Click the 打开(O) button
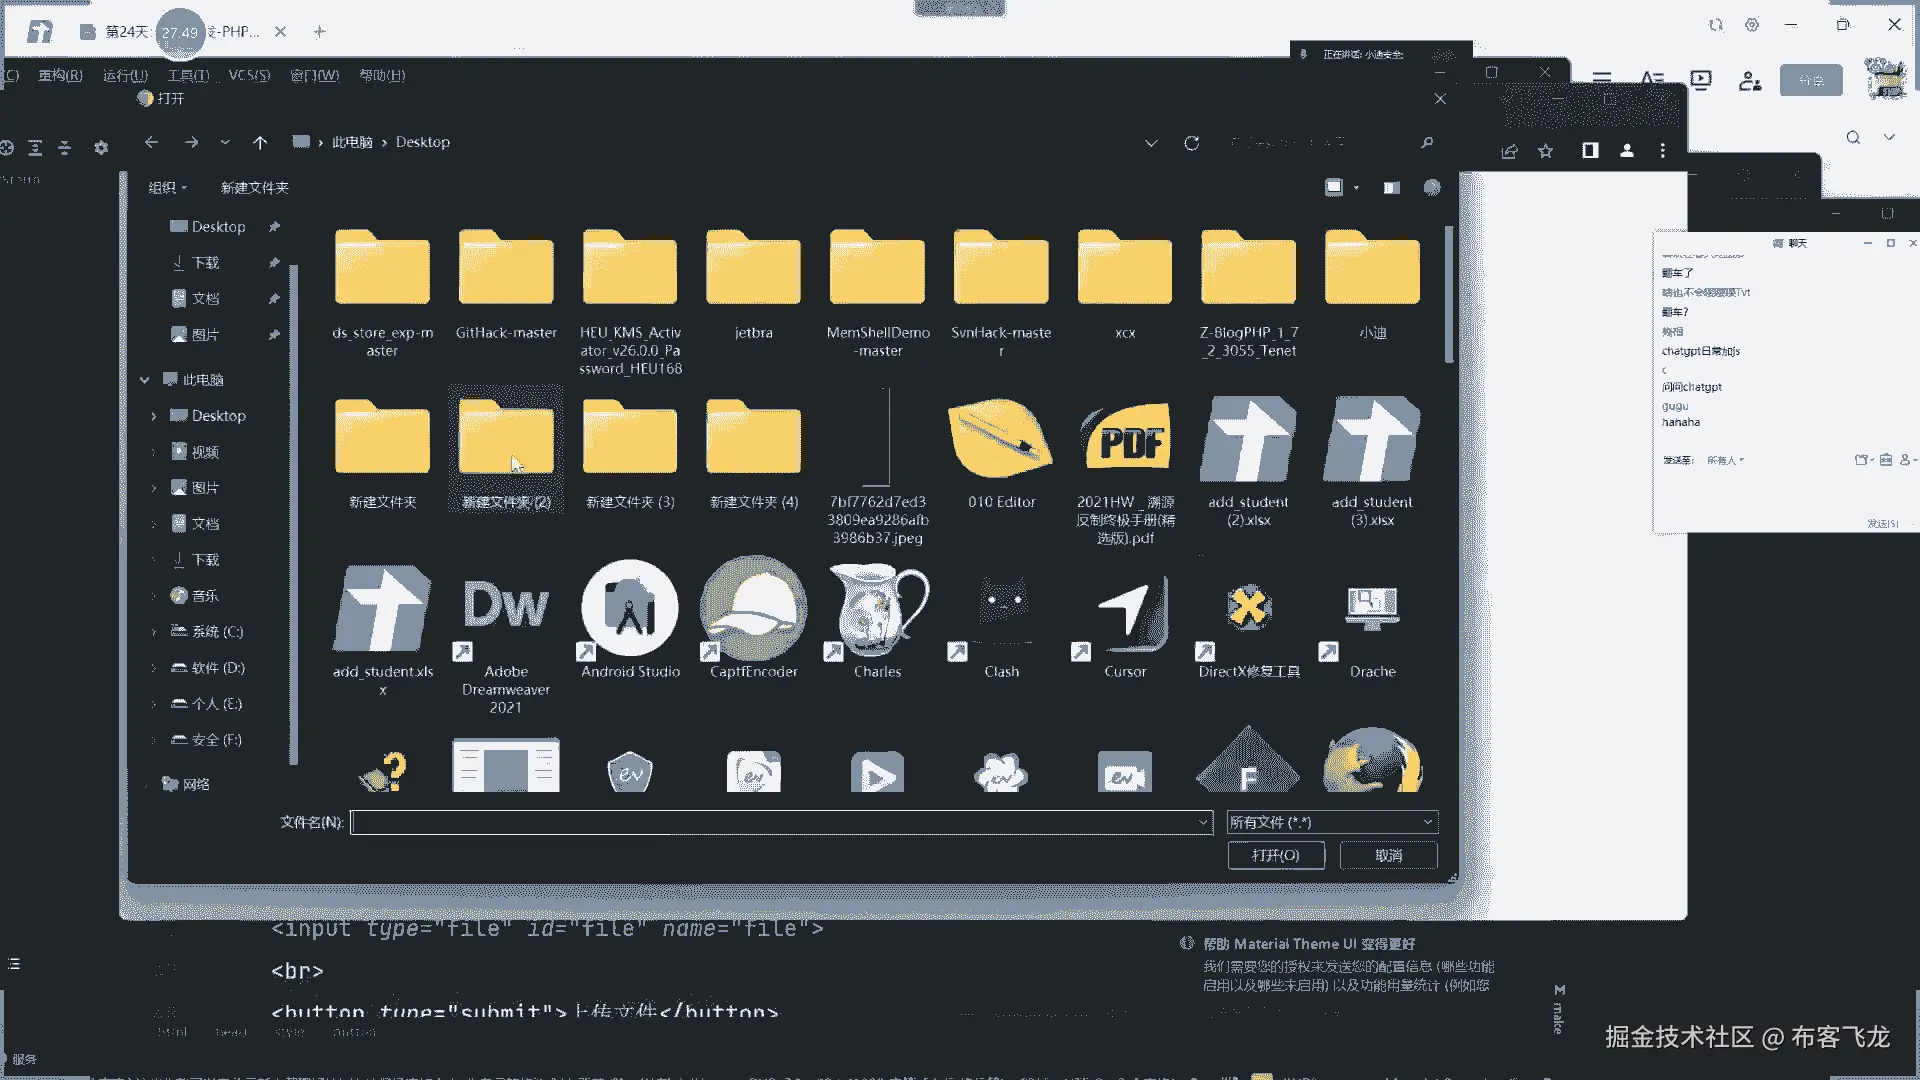This screenshot has height=1080, width=1920. point(1276,856)
